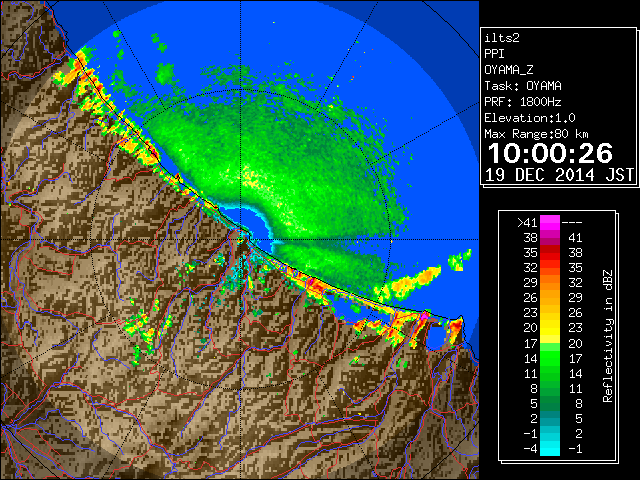Select the 'Elevation:1.0' text
This screenshot has height=480, width=640.
pyautogui.click(x=530, y=118)
